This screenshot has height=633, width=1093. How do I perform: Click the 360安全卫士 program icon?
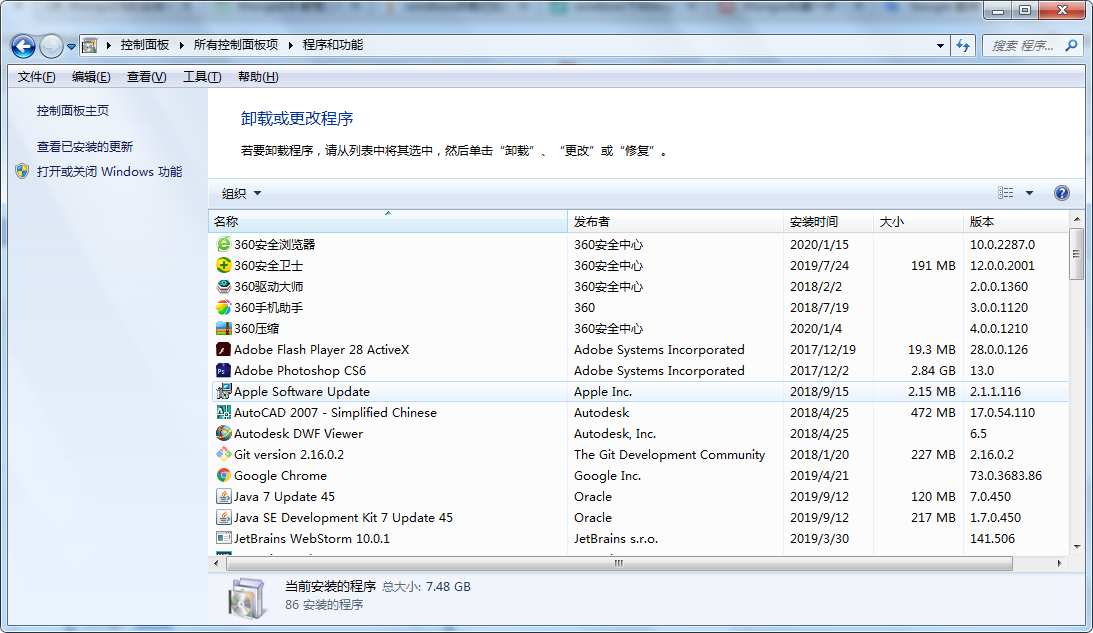click(223, 265)
